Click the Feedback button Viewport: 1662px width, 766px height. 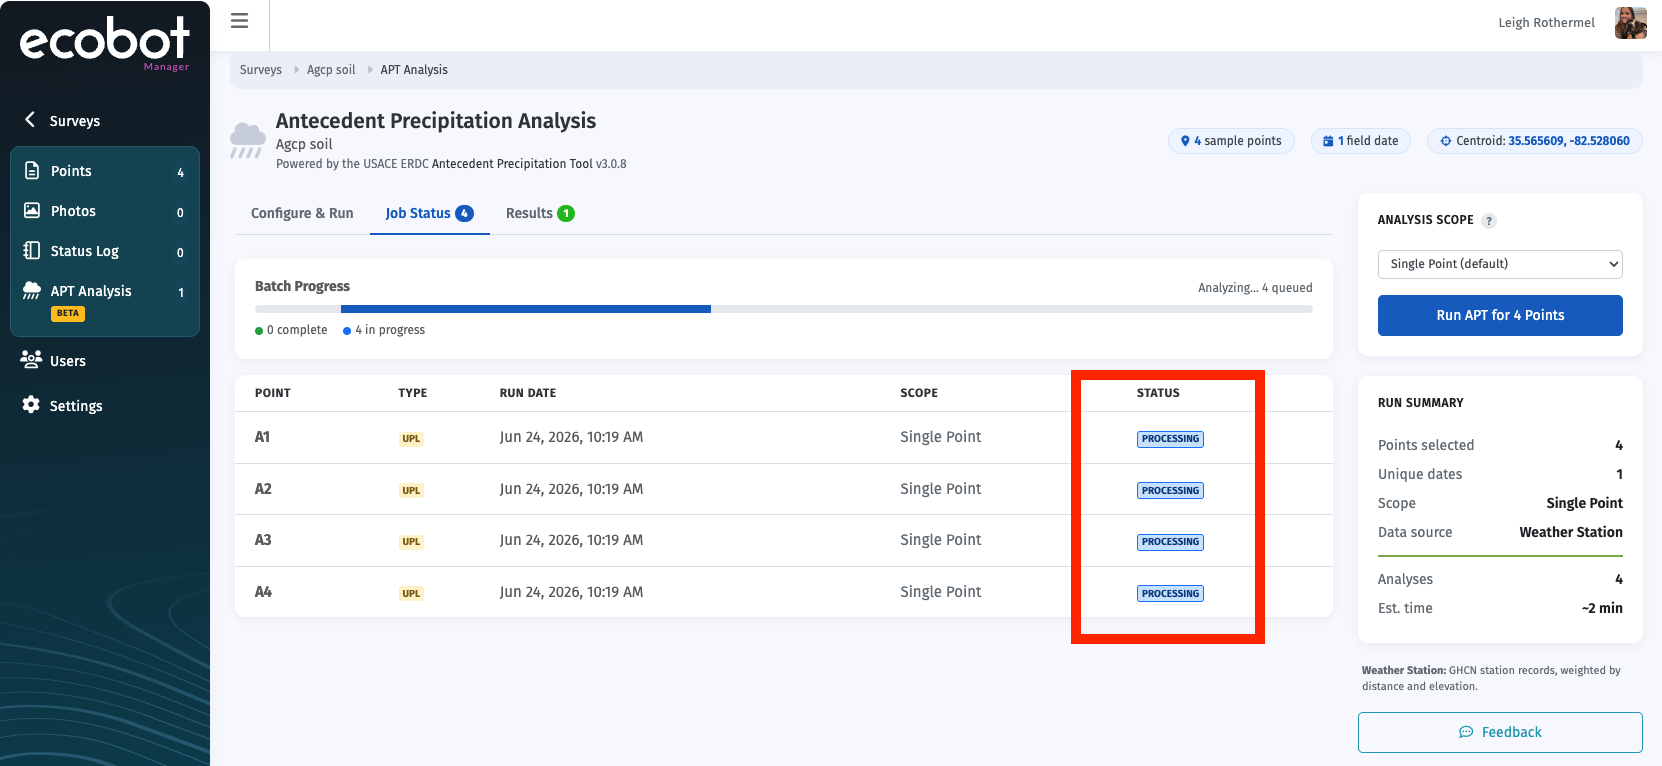[x=1500, y=732]
